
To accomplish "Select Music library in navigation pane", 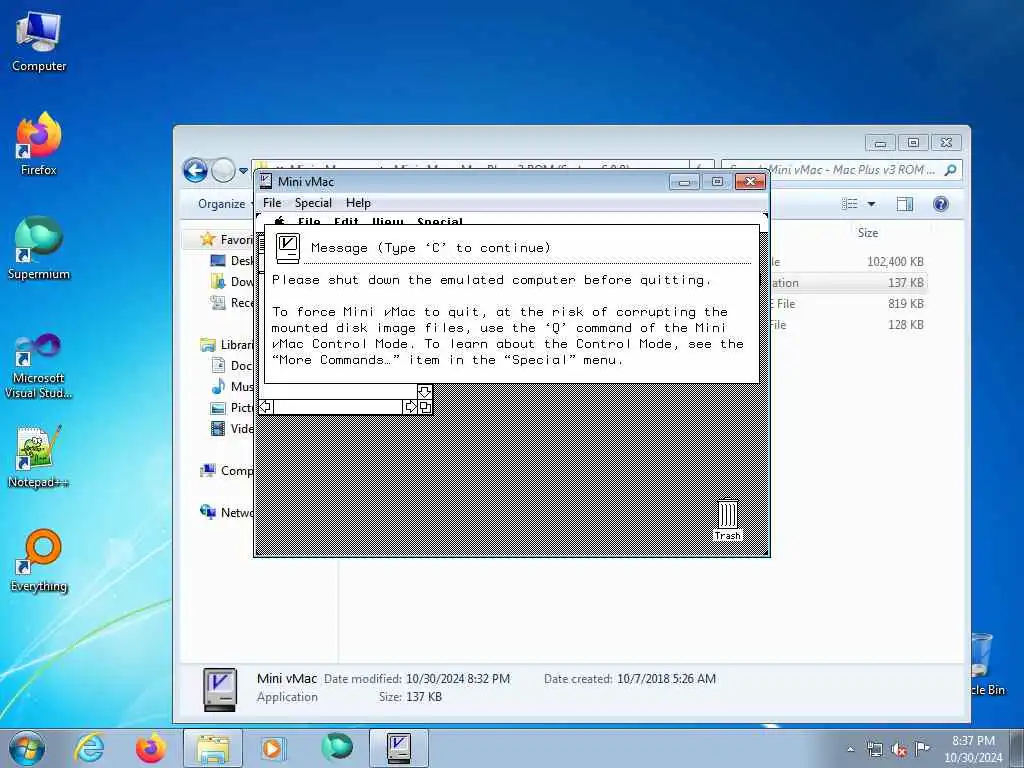I will click(x=232, y=387).
